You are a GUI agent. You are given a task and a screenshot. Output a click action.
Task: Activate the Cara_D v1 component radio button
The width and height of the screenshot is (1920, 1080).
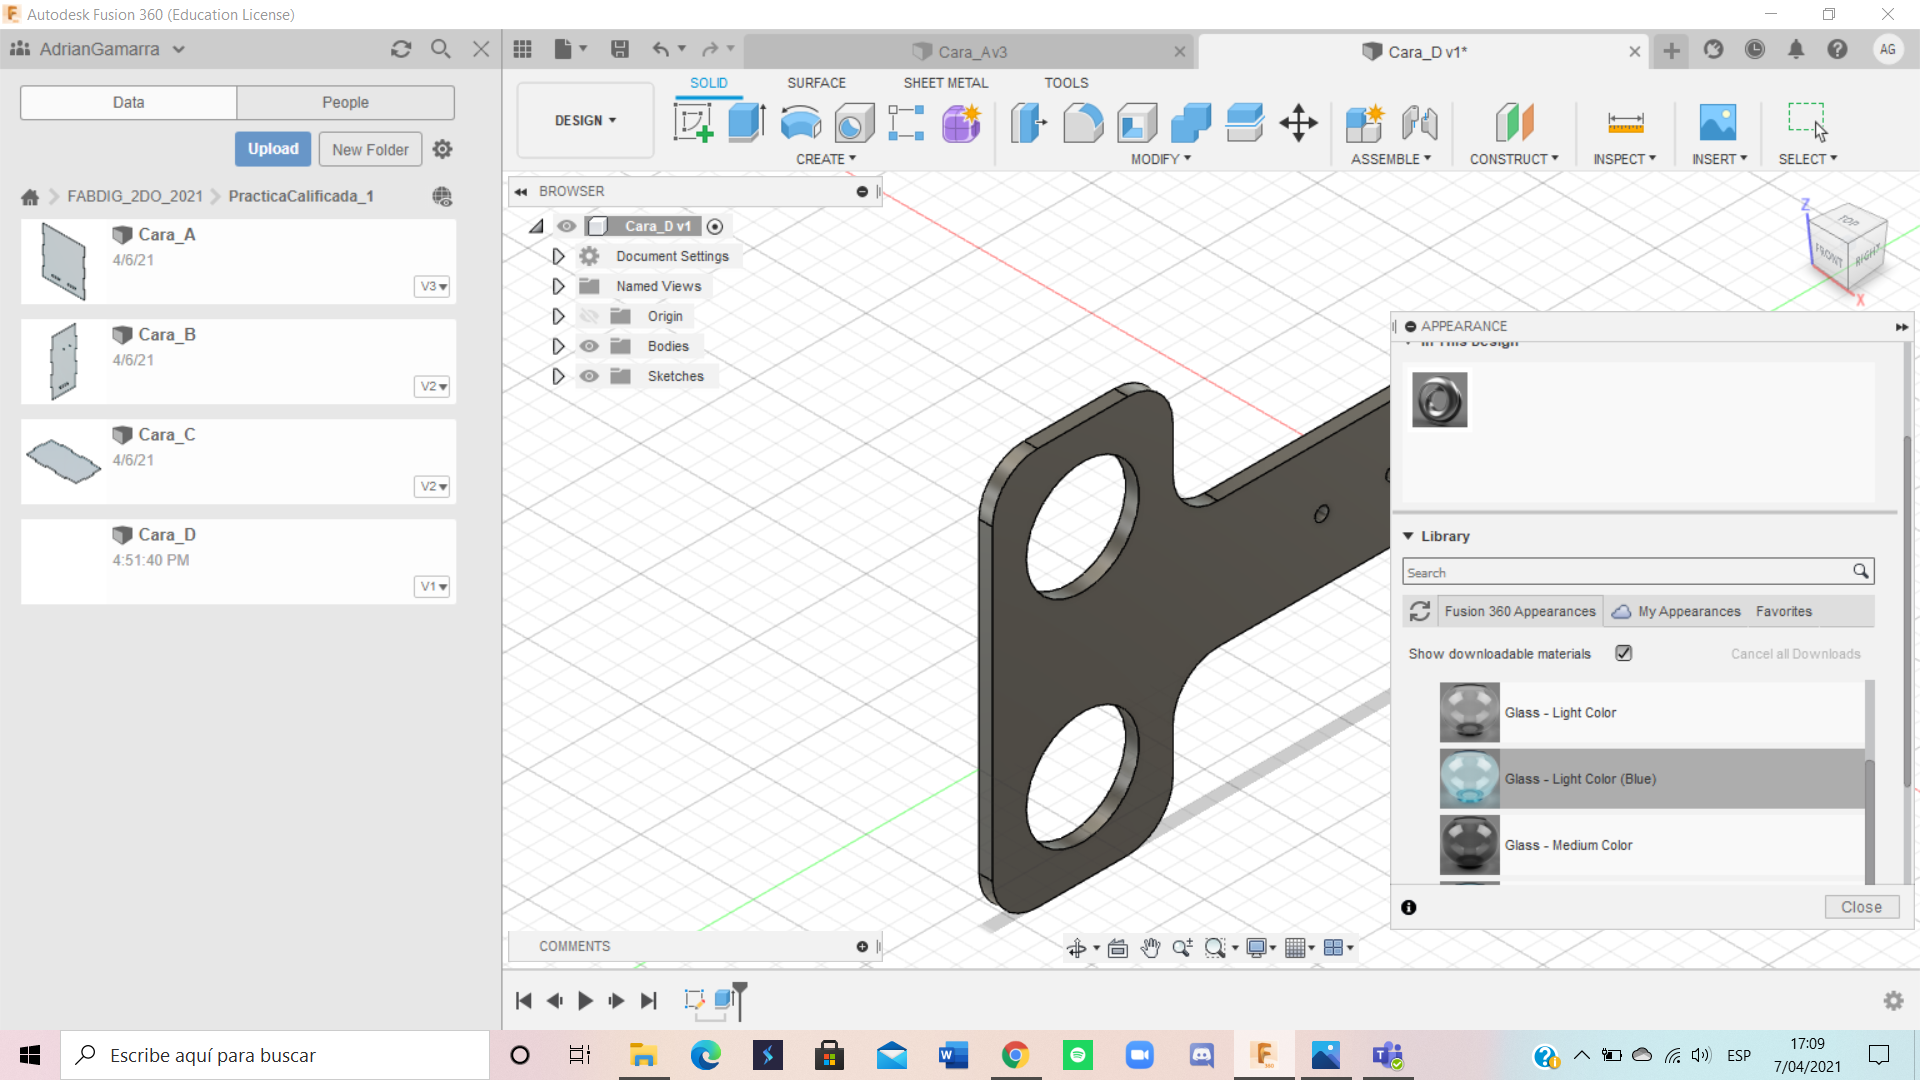(x=715, y=227)
